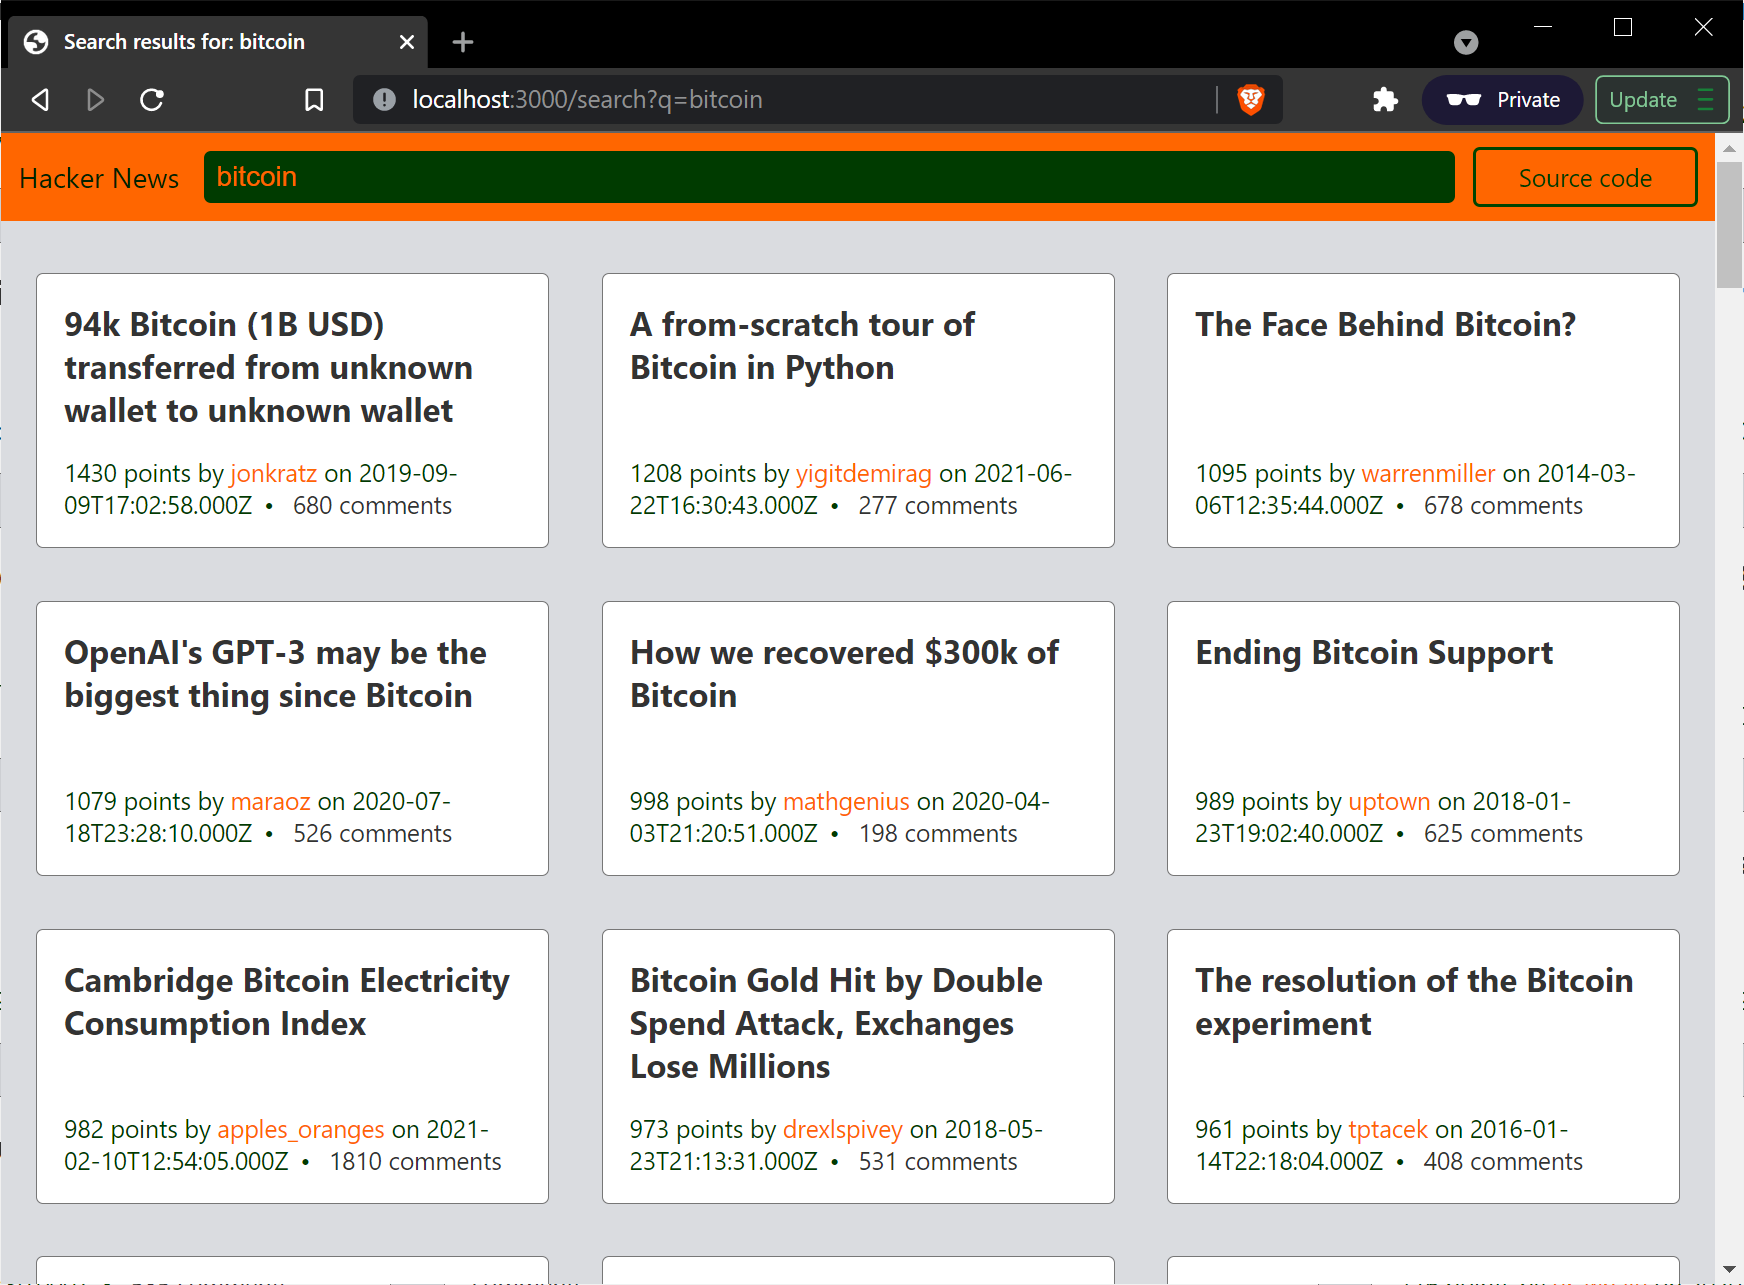Open the Source code button
Viewport: 1744px width, 1285px height.
(x=1585, y=178)
